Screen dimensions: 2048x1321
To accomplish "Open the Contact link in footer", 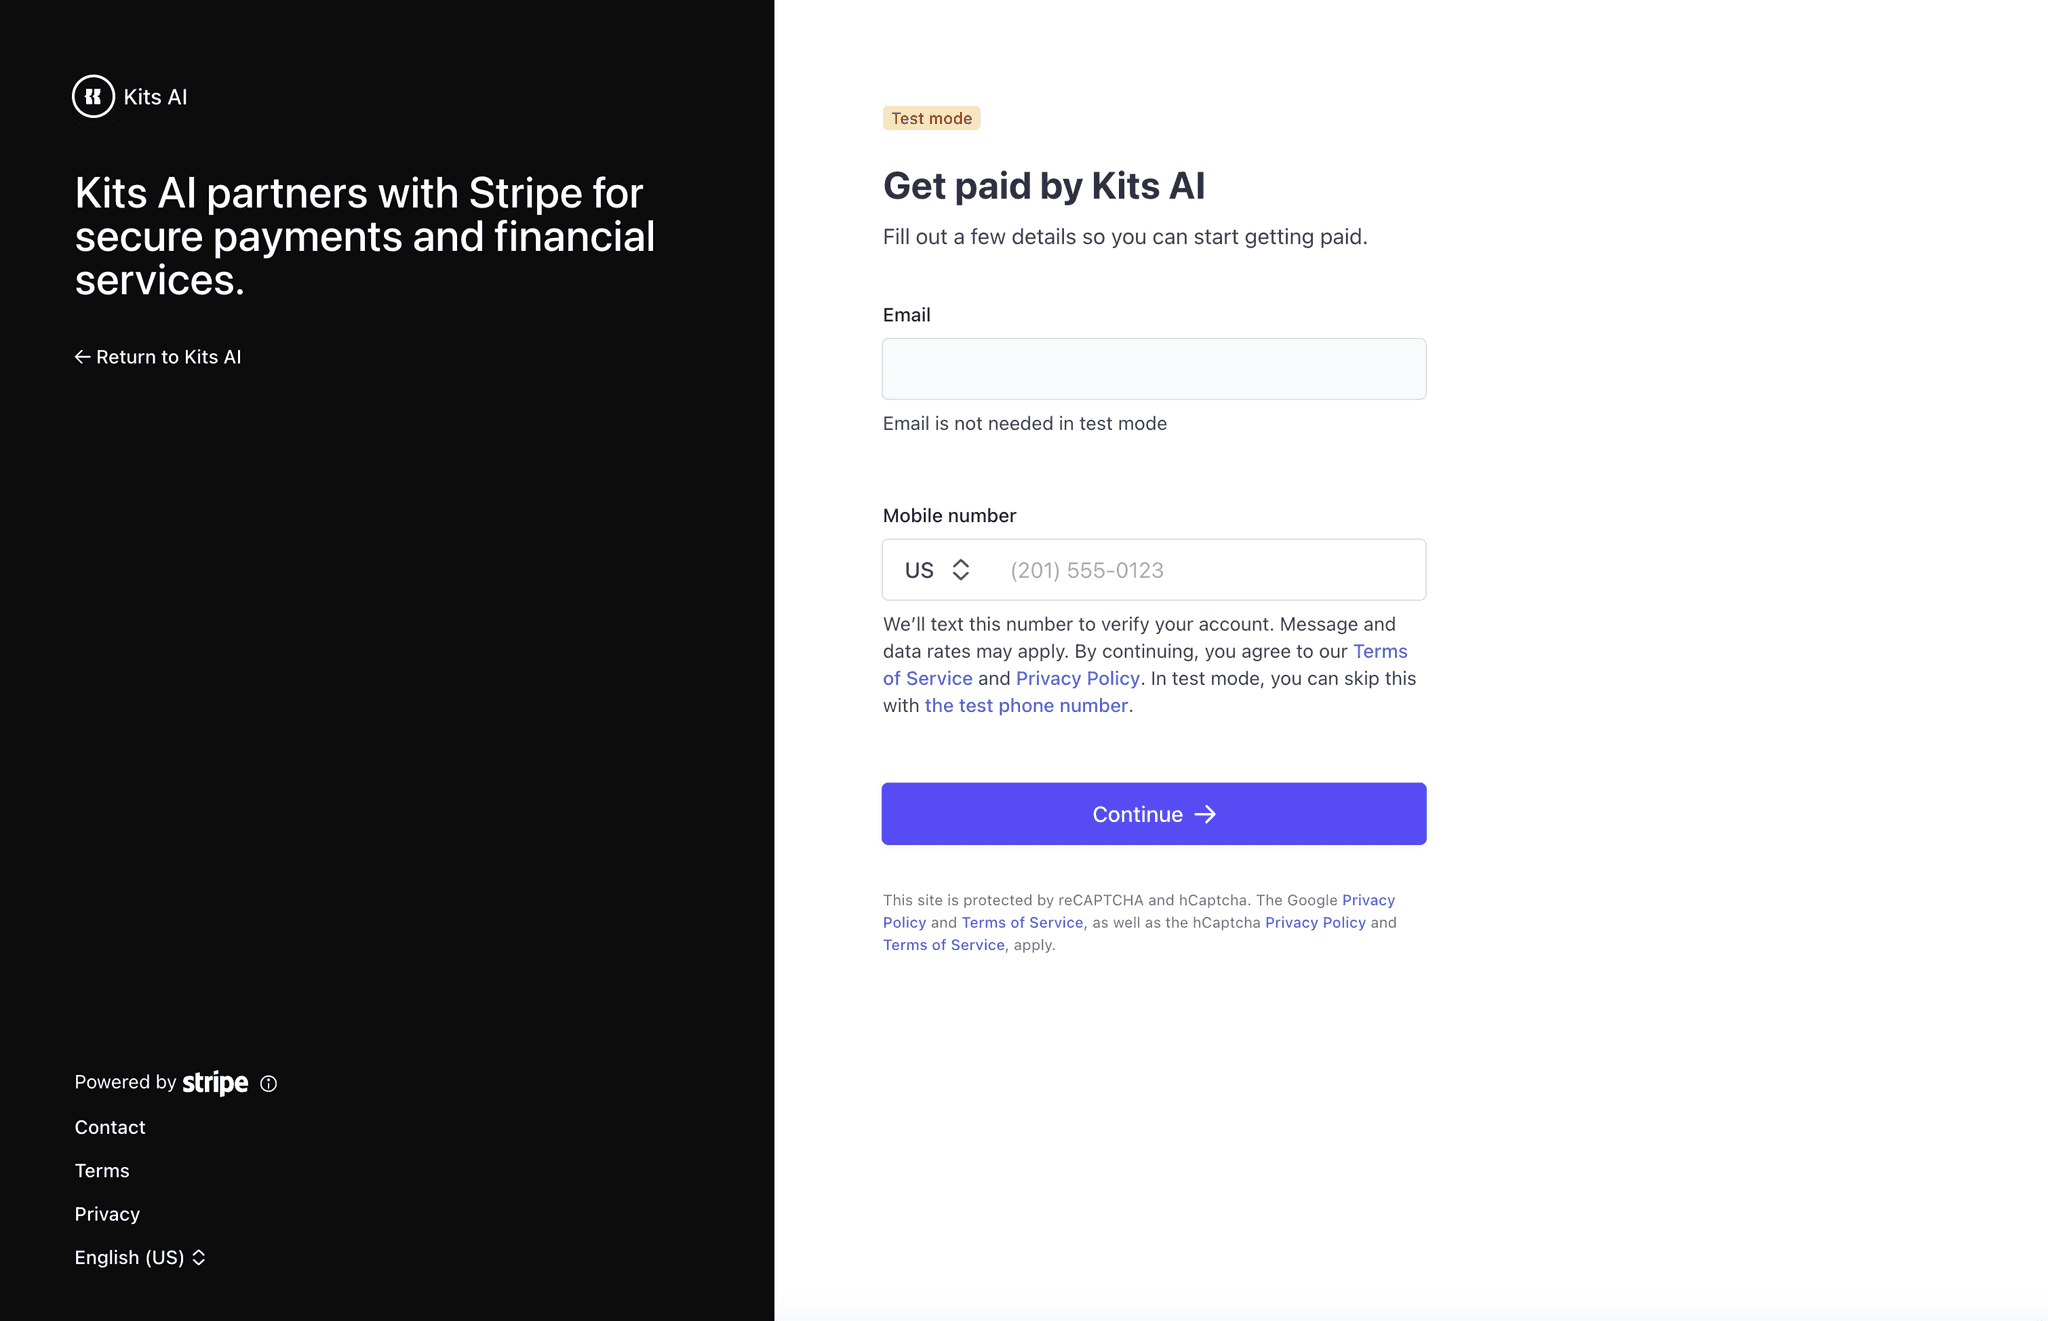I will point(110,1127).
